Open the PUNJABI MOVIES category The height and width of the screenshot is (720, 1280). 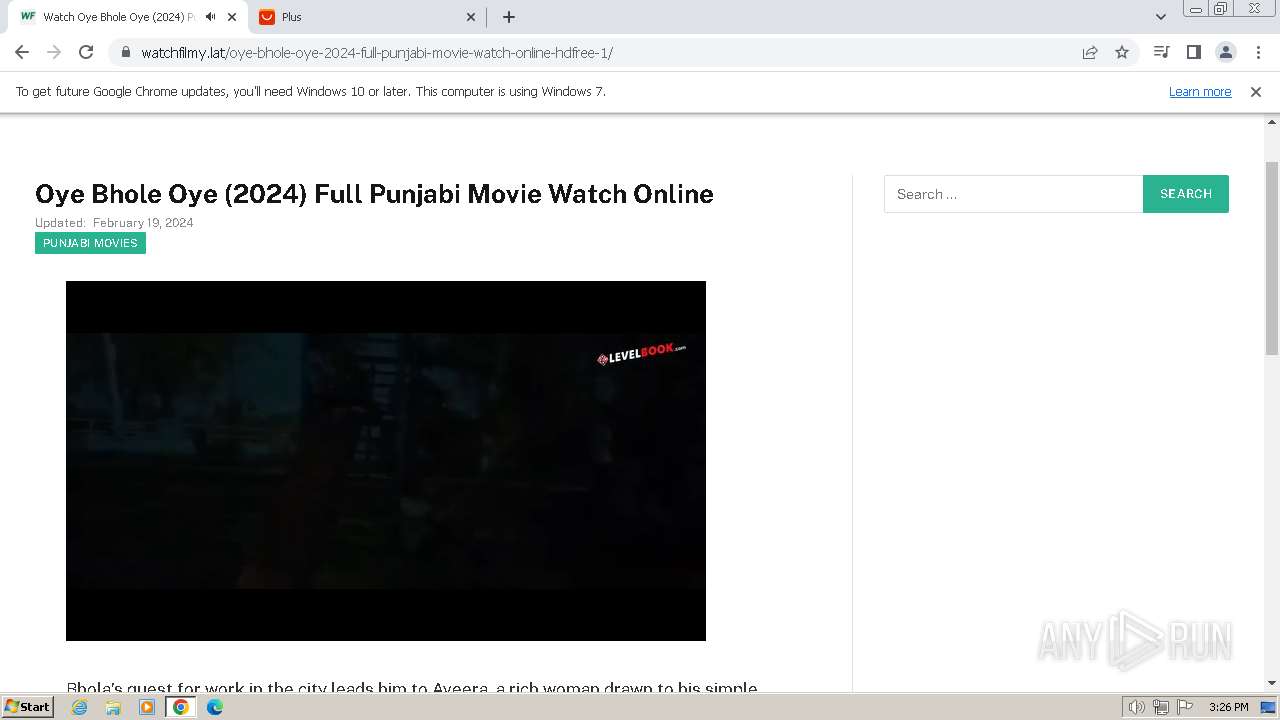point(90,243)
